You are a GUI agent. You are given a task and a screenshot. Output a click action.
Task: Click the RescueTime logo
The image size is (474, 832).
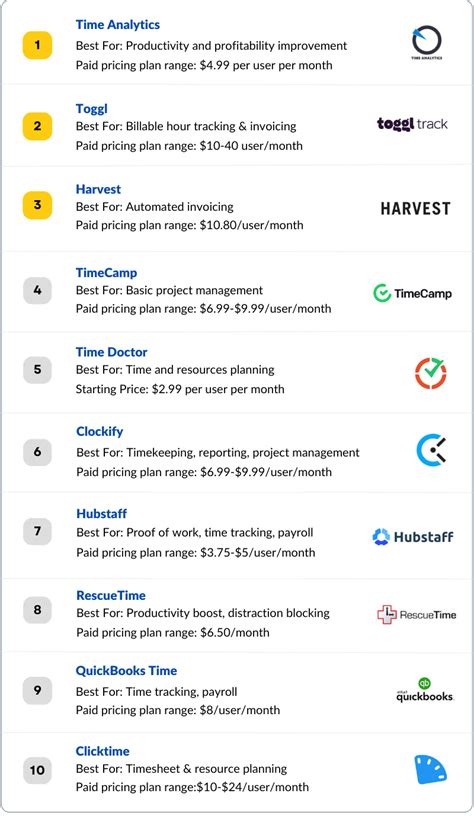[416, 614]
